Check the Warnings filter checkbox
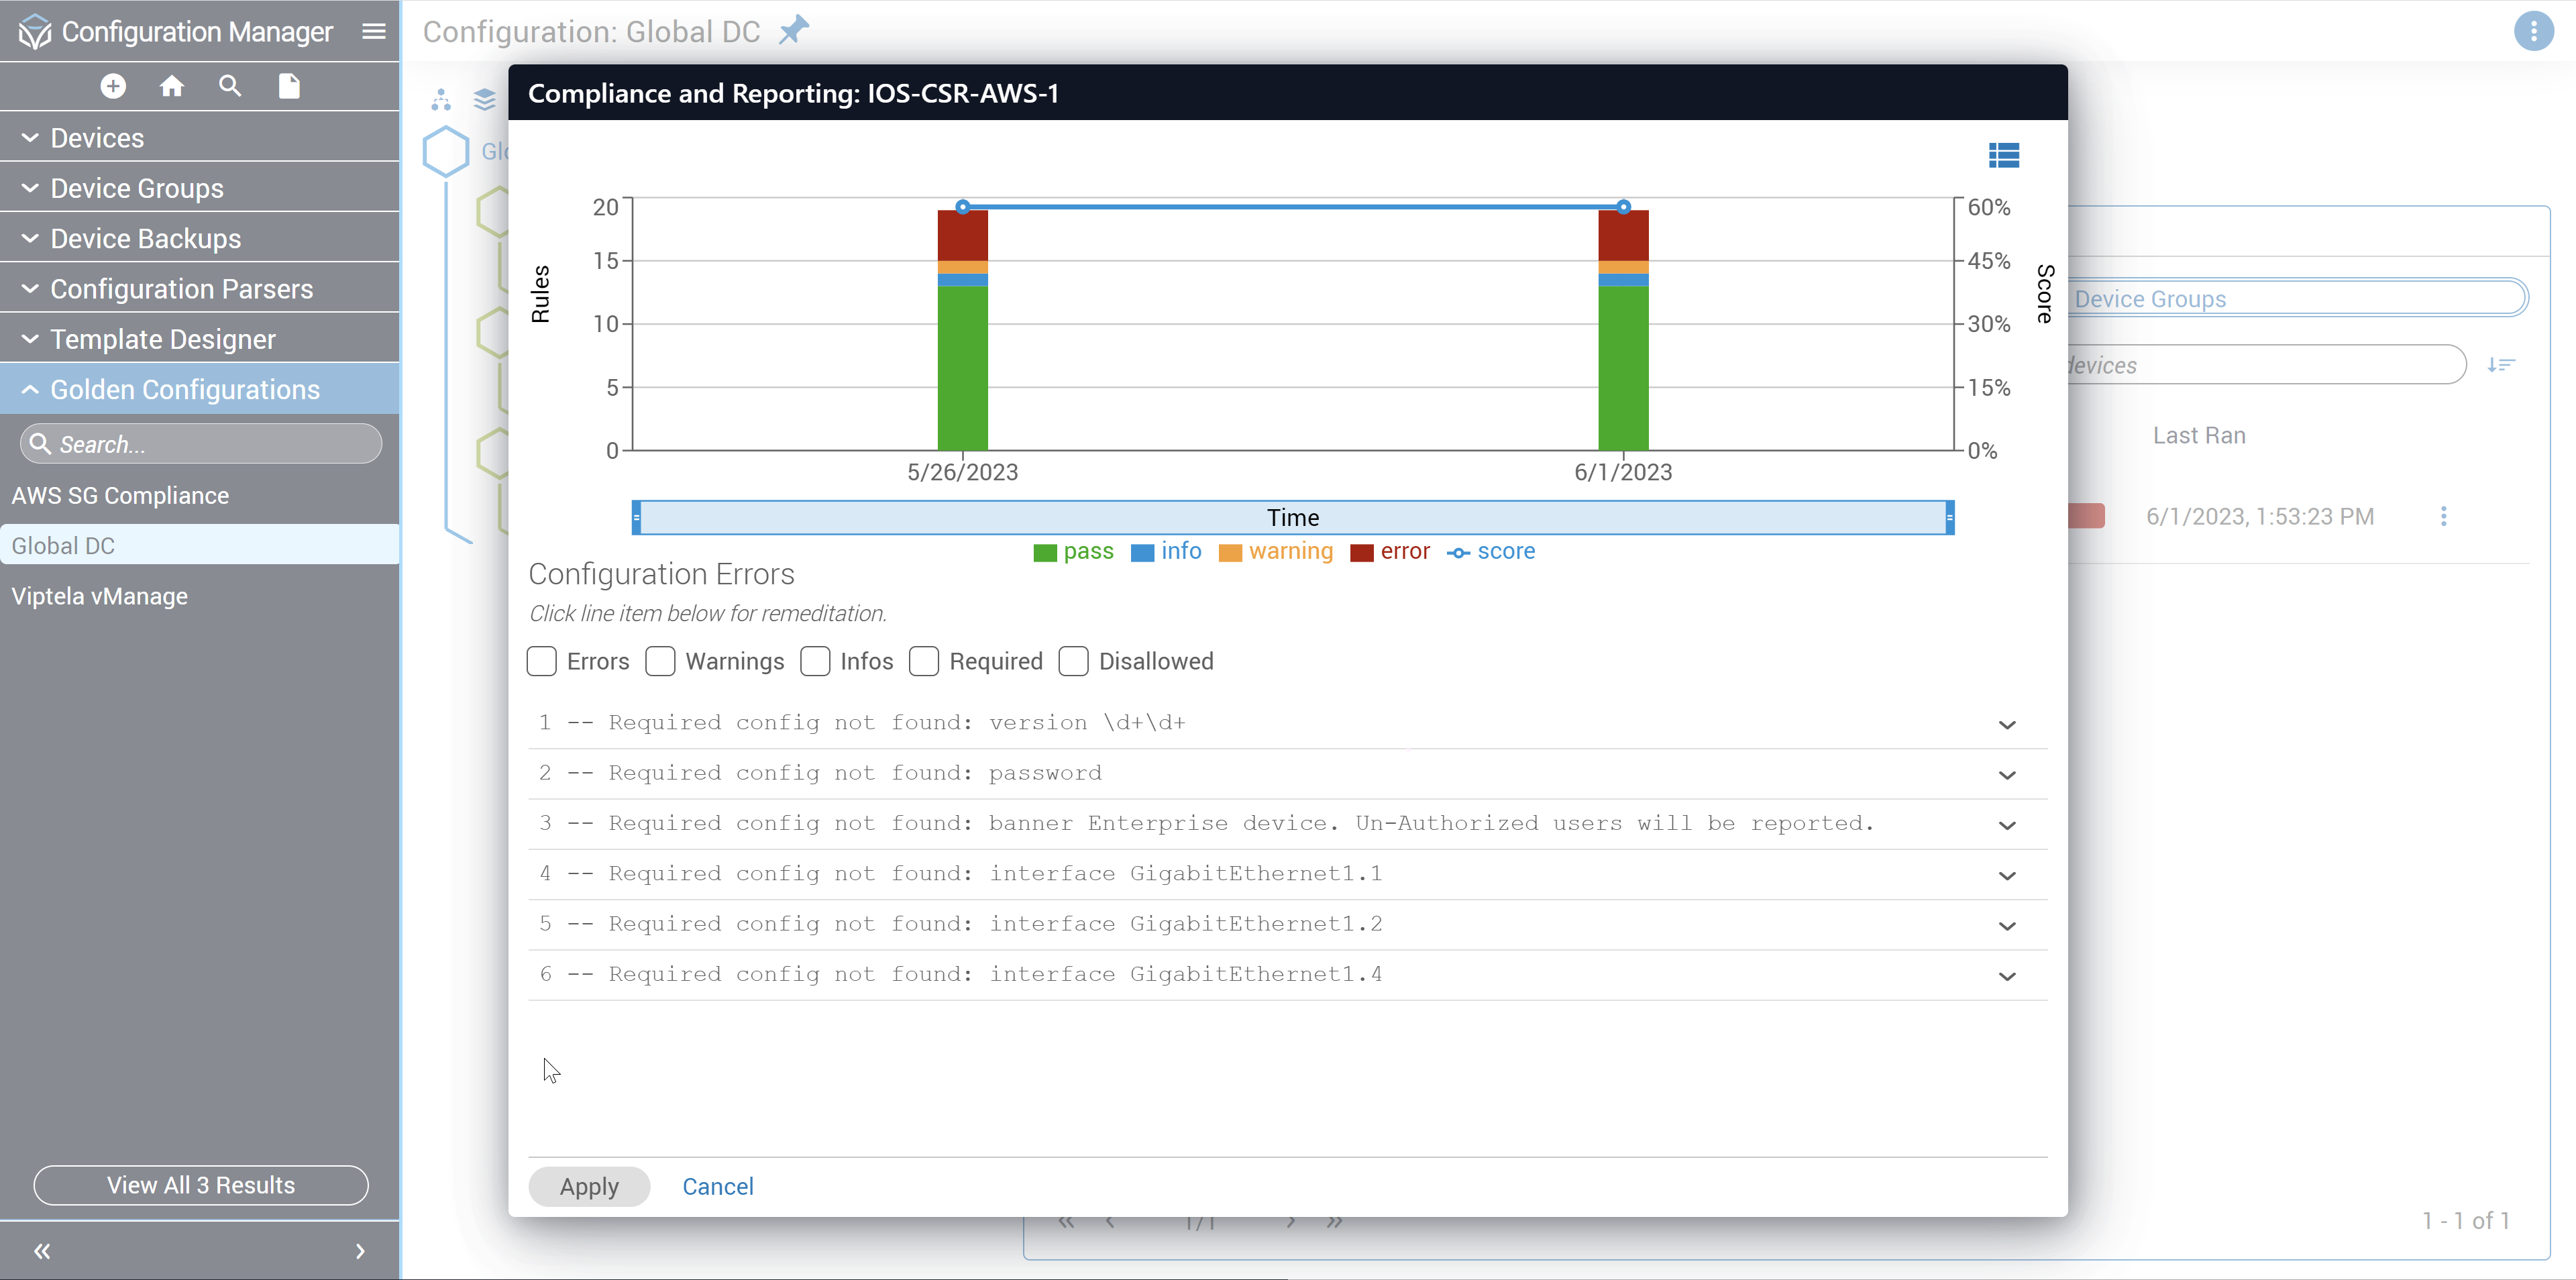Image resolution: width=2576 pixels, height=1280 pixels. [x=660, y=661]
